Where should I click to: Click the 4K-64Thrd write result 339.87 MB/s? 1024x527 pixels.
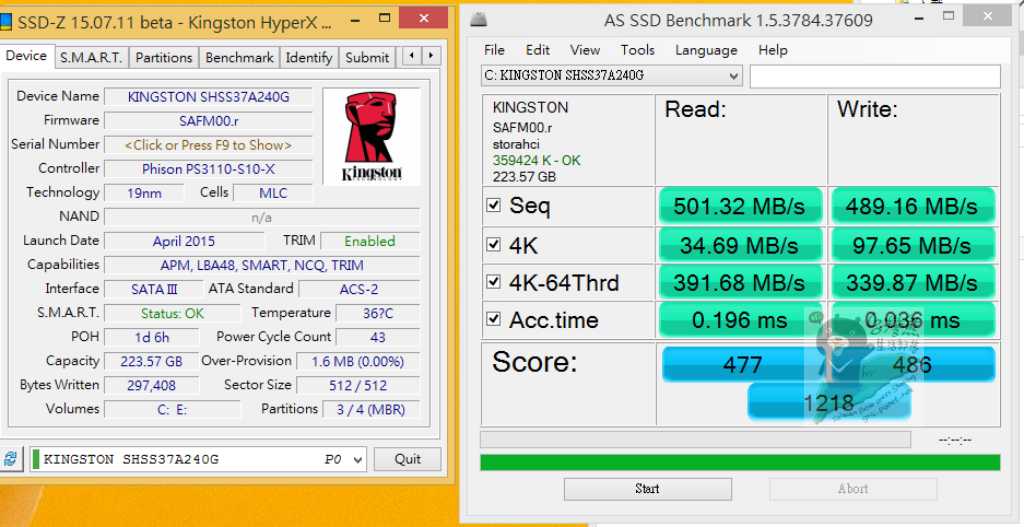912,283
